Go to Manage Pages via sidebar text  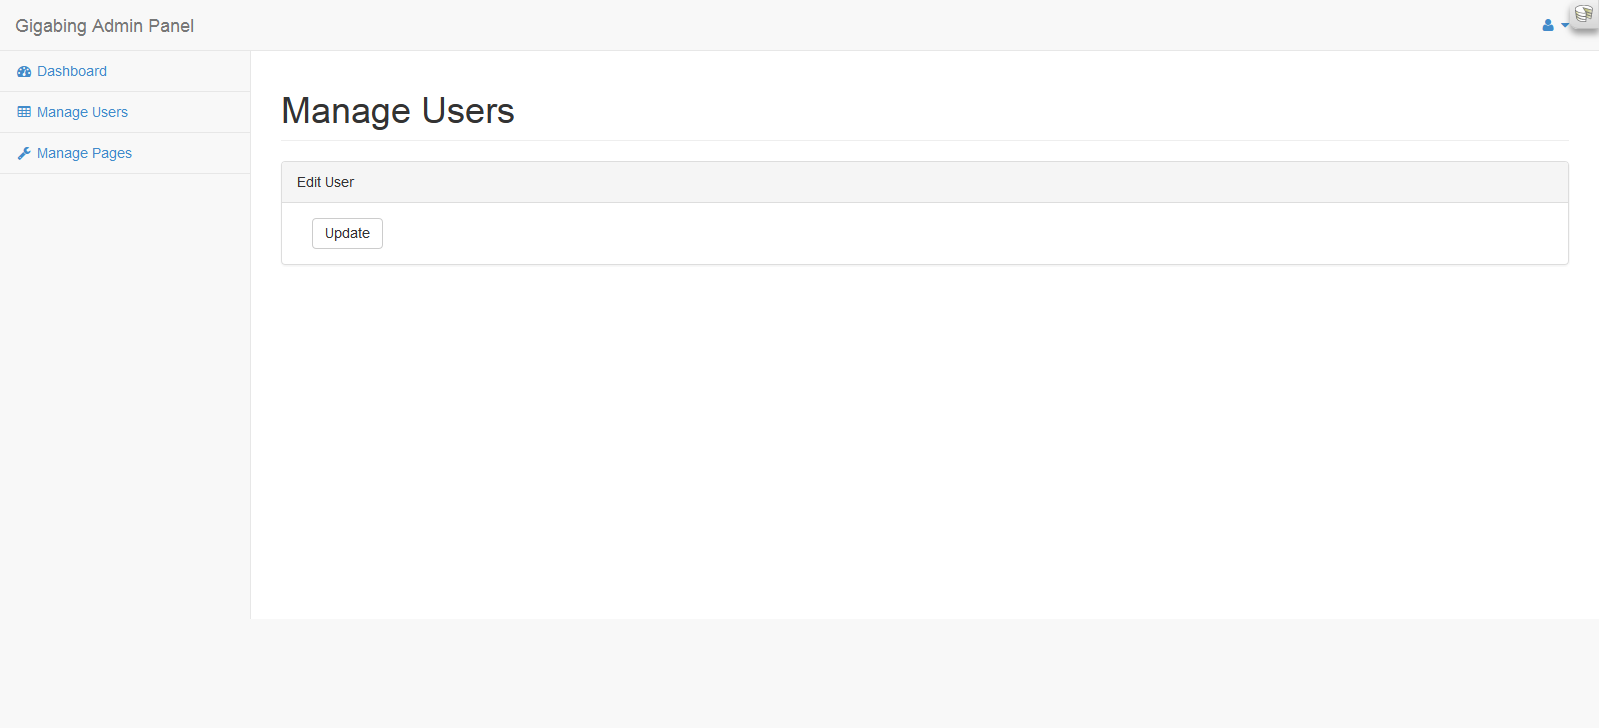[x=84, y=153]
